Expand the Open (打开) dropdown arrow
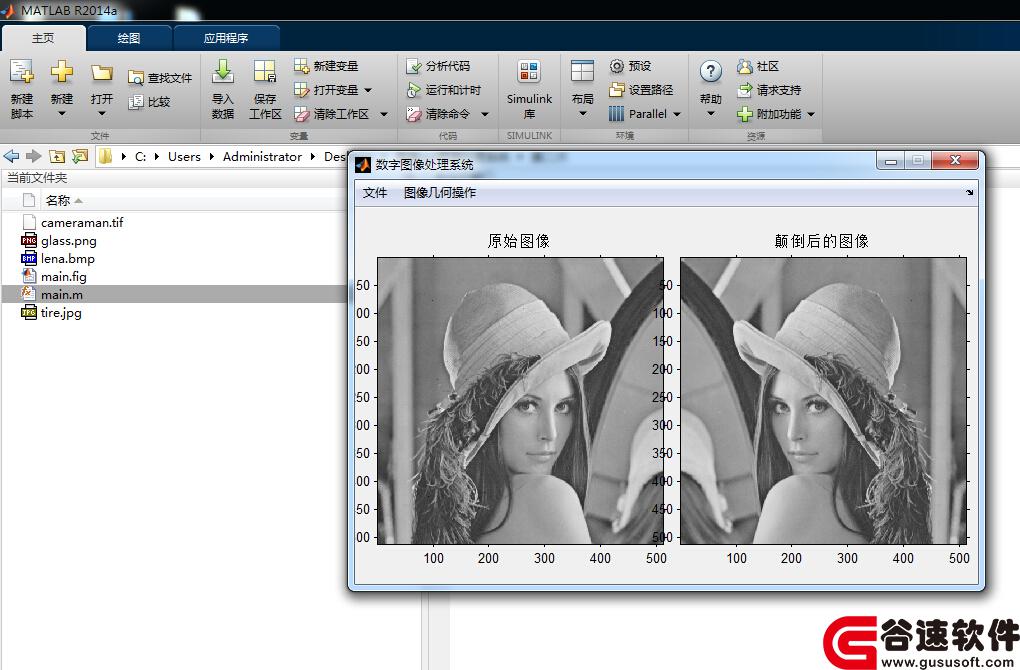The height and width of the screenshot is (670, 1020). click(x=101, y=114)
